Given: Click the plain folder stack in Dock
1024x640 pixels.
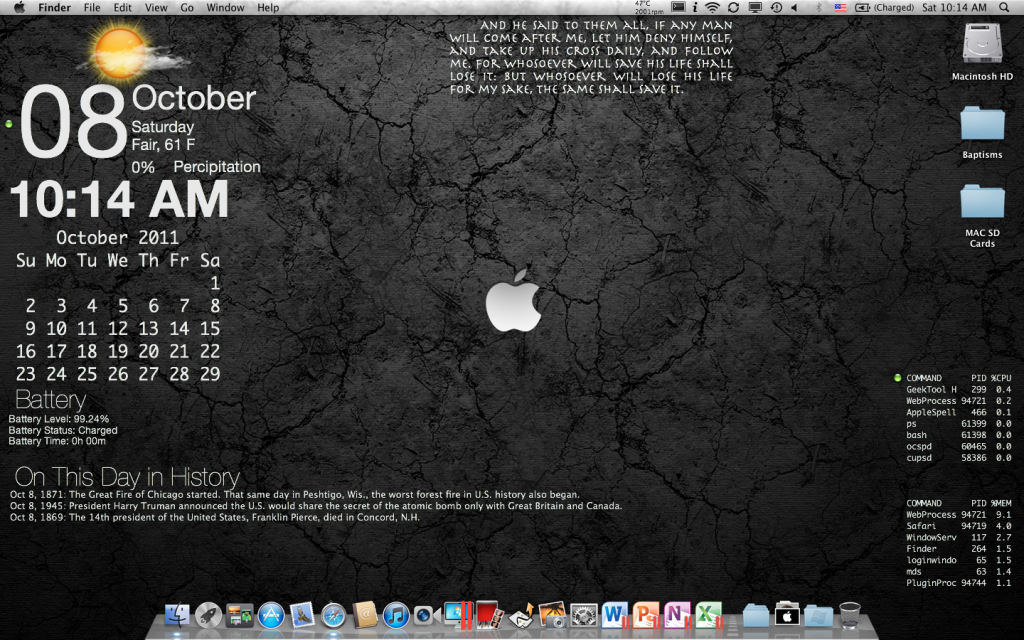Looking at the screenshot, I should (756, 616).
